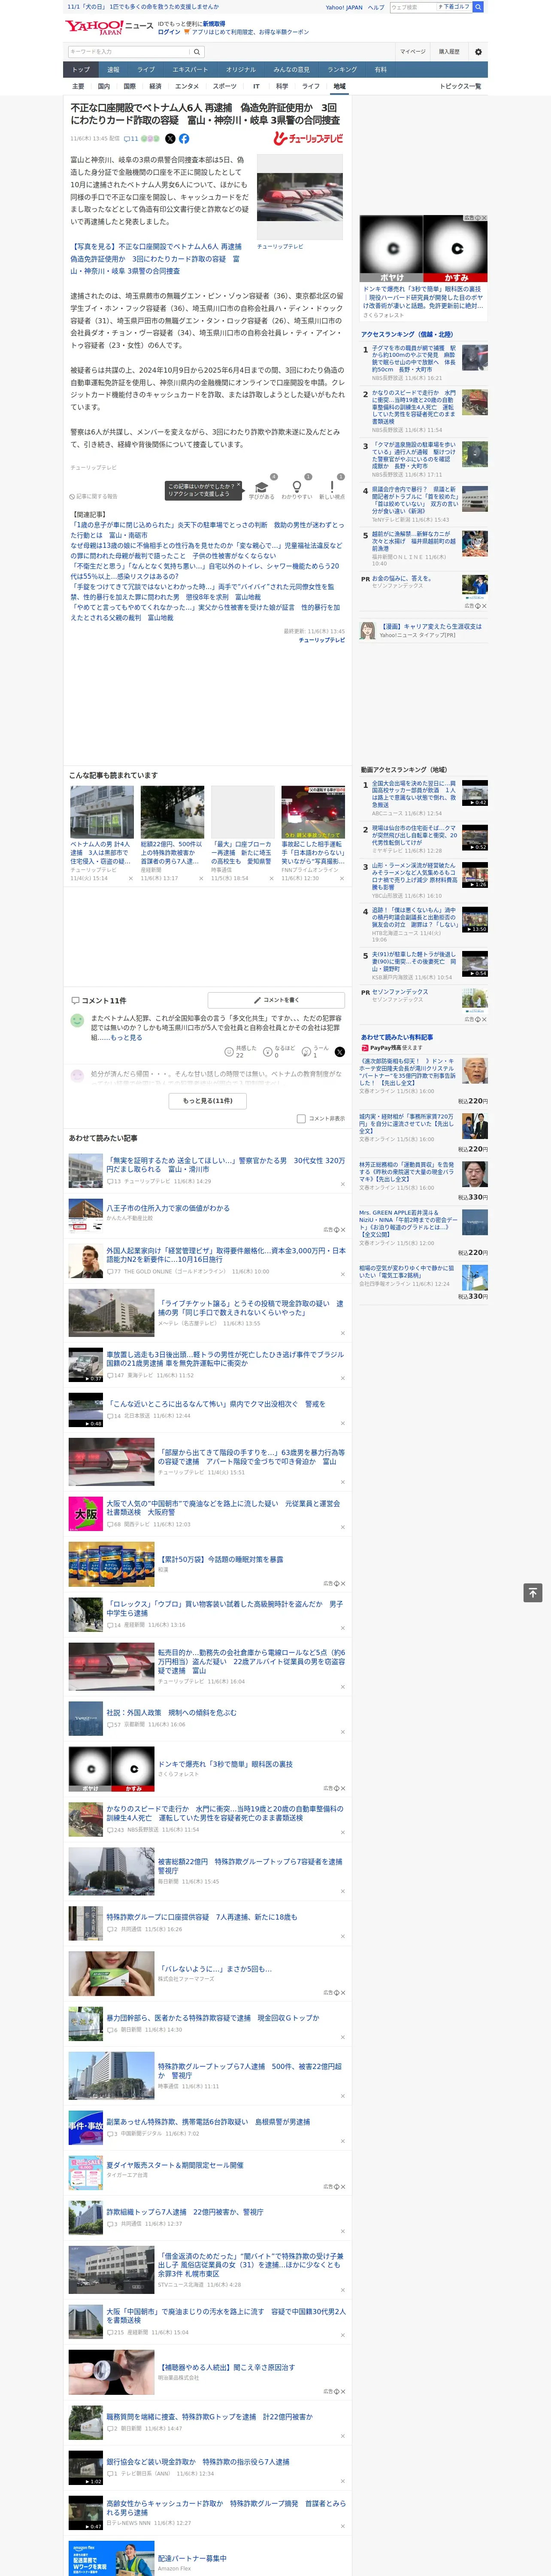Screen dimensions: 551x2576
Task: Click the back-to-top arrow button
Action: pyautogui.click(x=533, y=1592)
